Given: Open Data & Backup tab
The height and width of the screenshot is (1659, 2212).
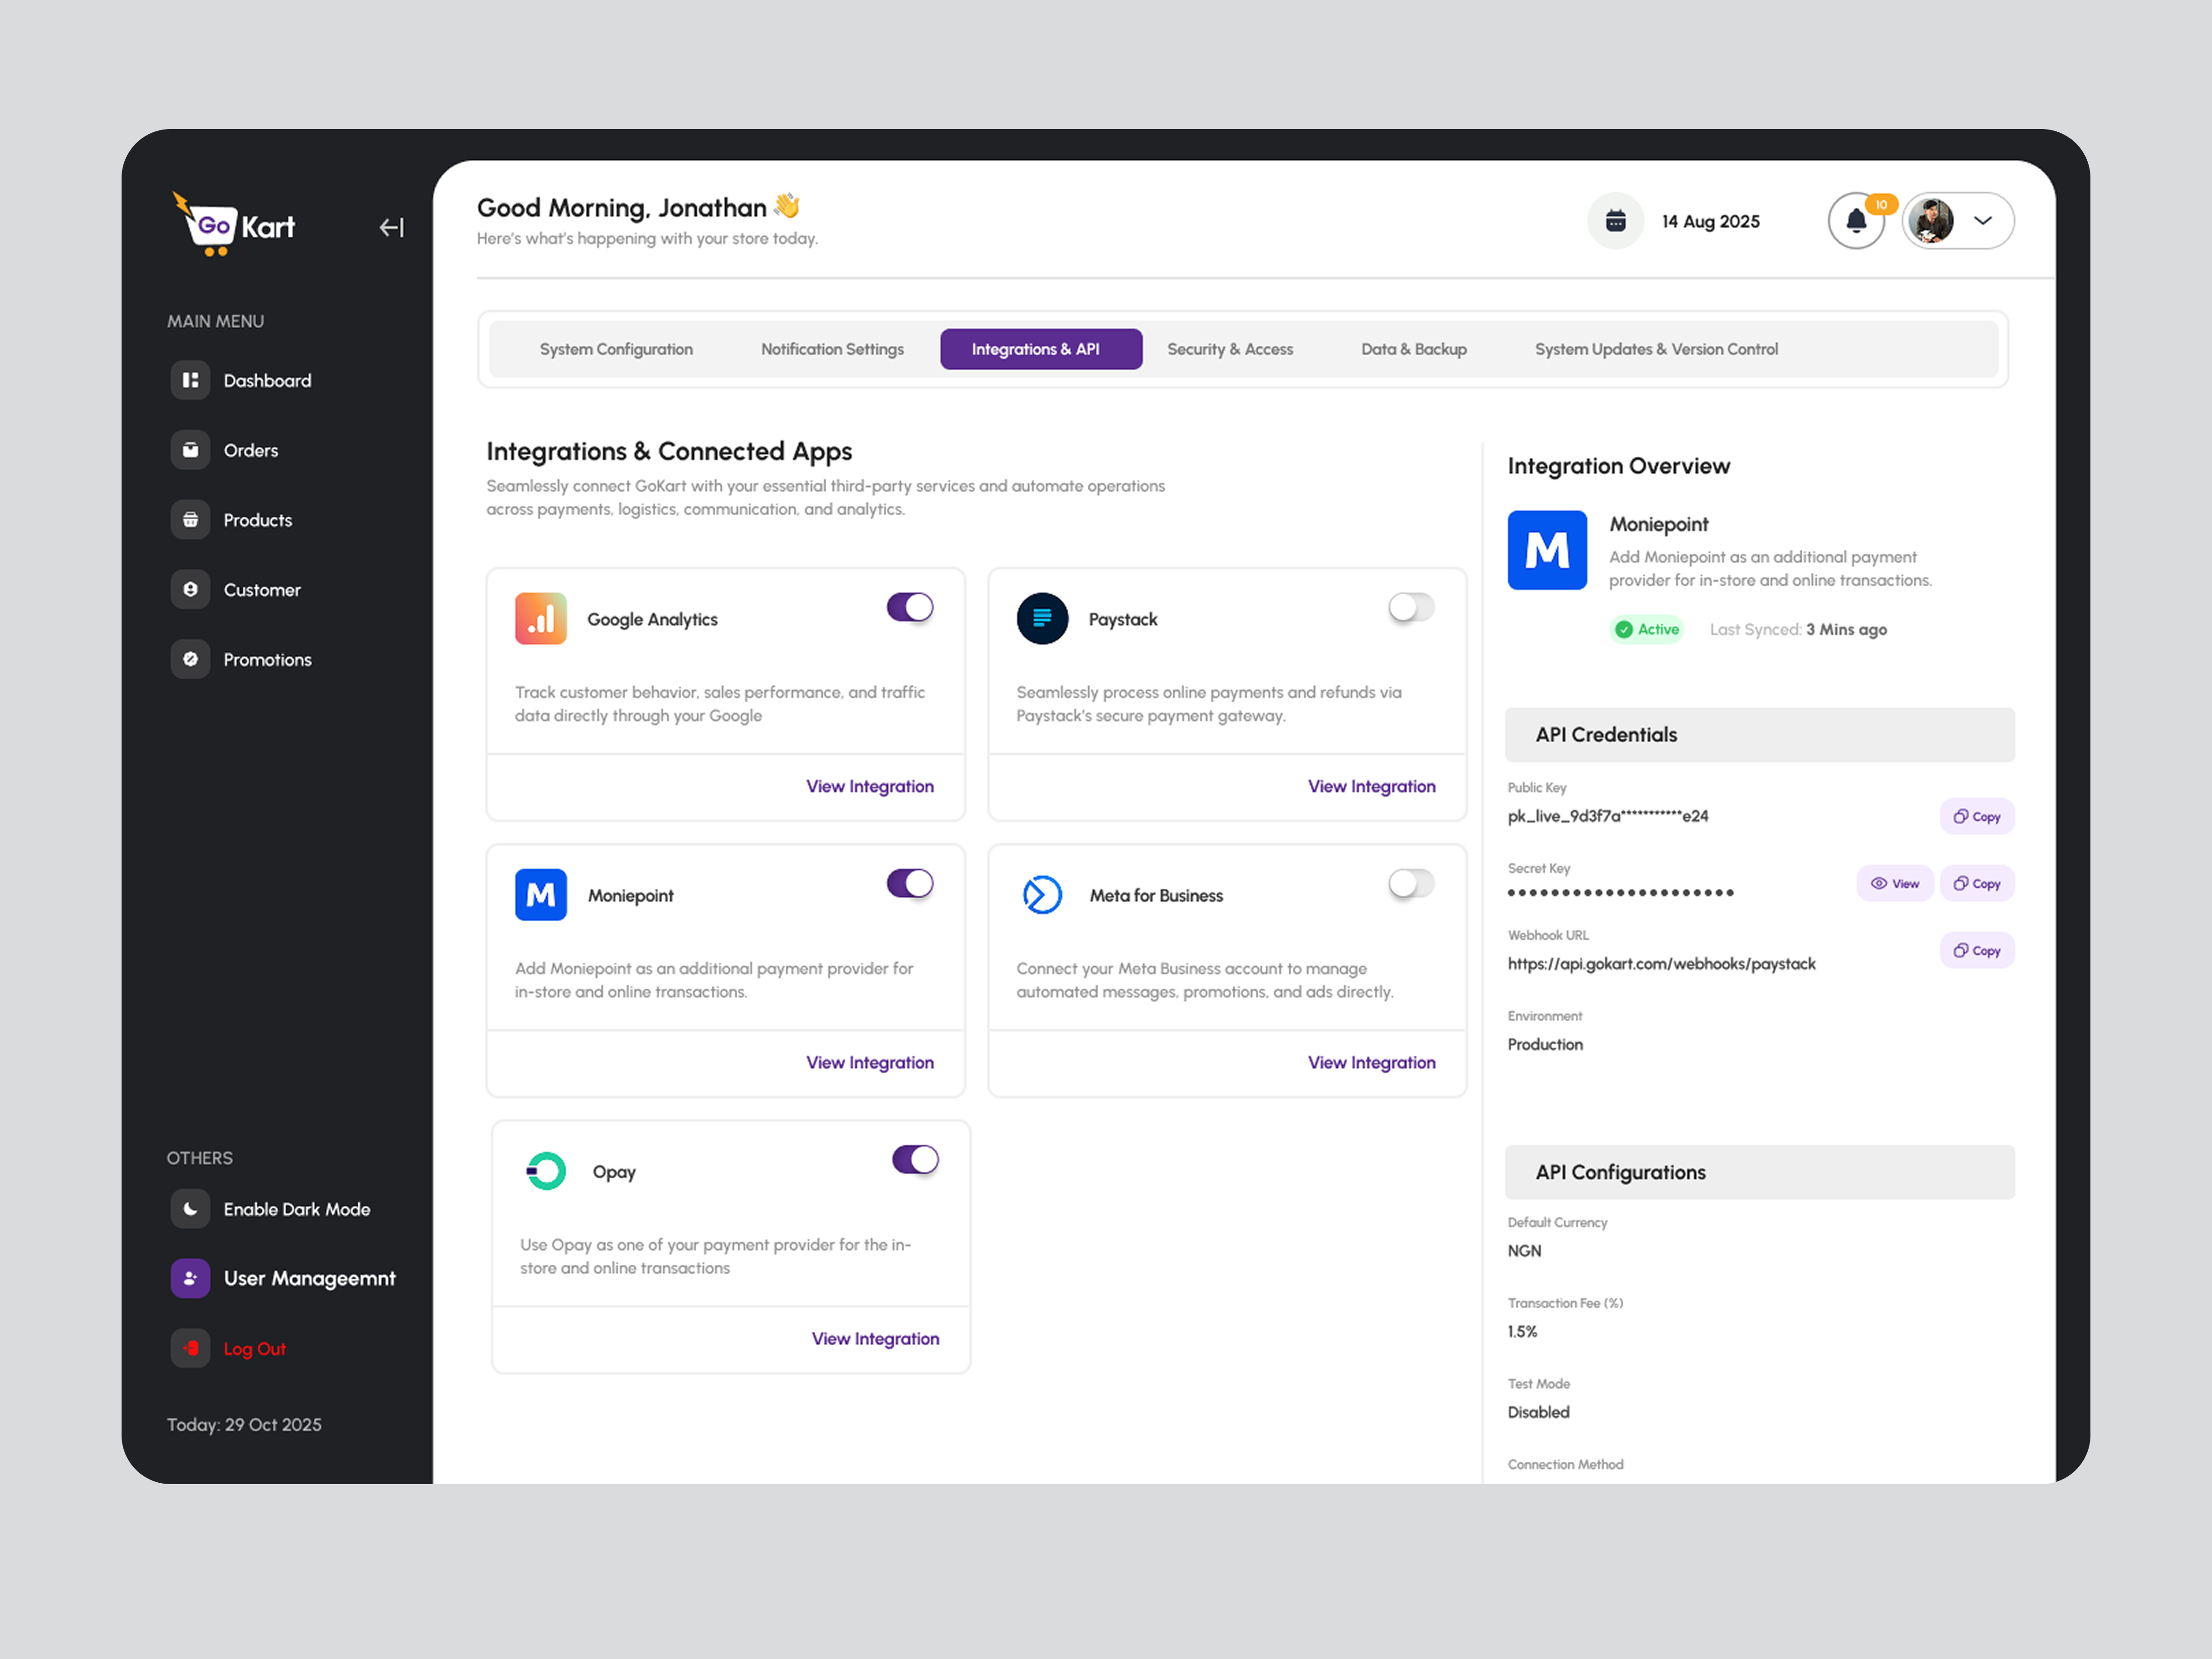Looking at the screenshot, I should click(1413, 349).
